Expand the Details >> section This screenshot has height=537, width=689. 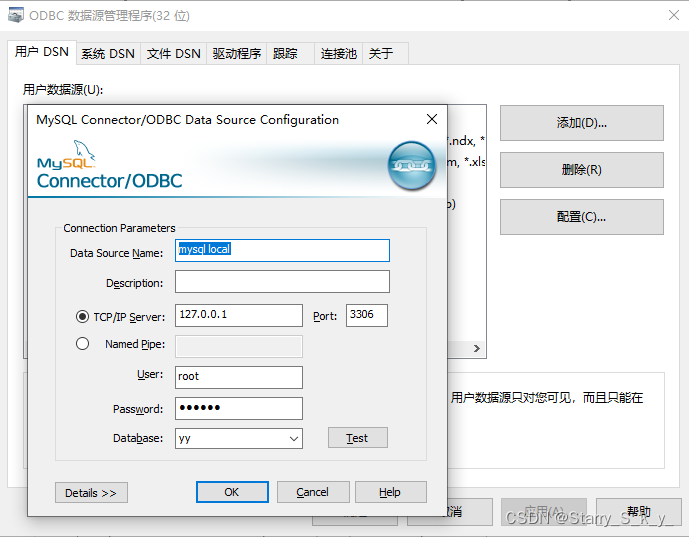pyautogui.click(x=91, y=493)
